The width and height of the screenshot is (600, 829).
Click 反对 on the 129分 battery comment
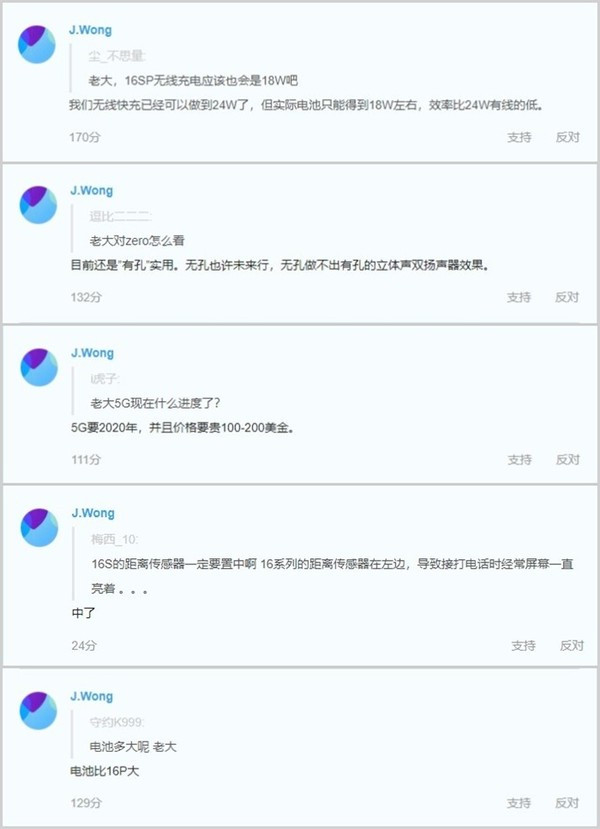[x=568, y=803]
